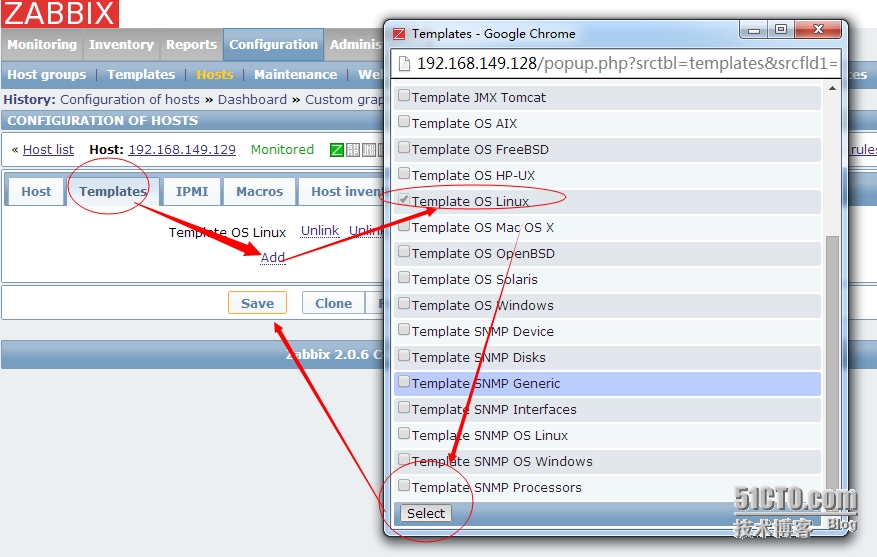
Task: Click the ZABBIX logo
Action: [x=59, y=13]
